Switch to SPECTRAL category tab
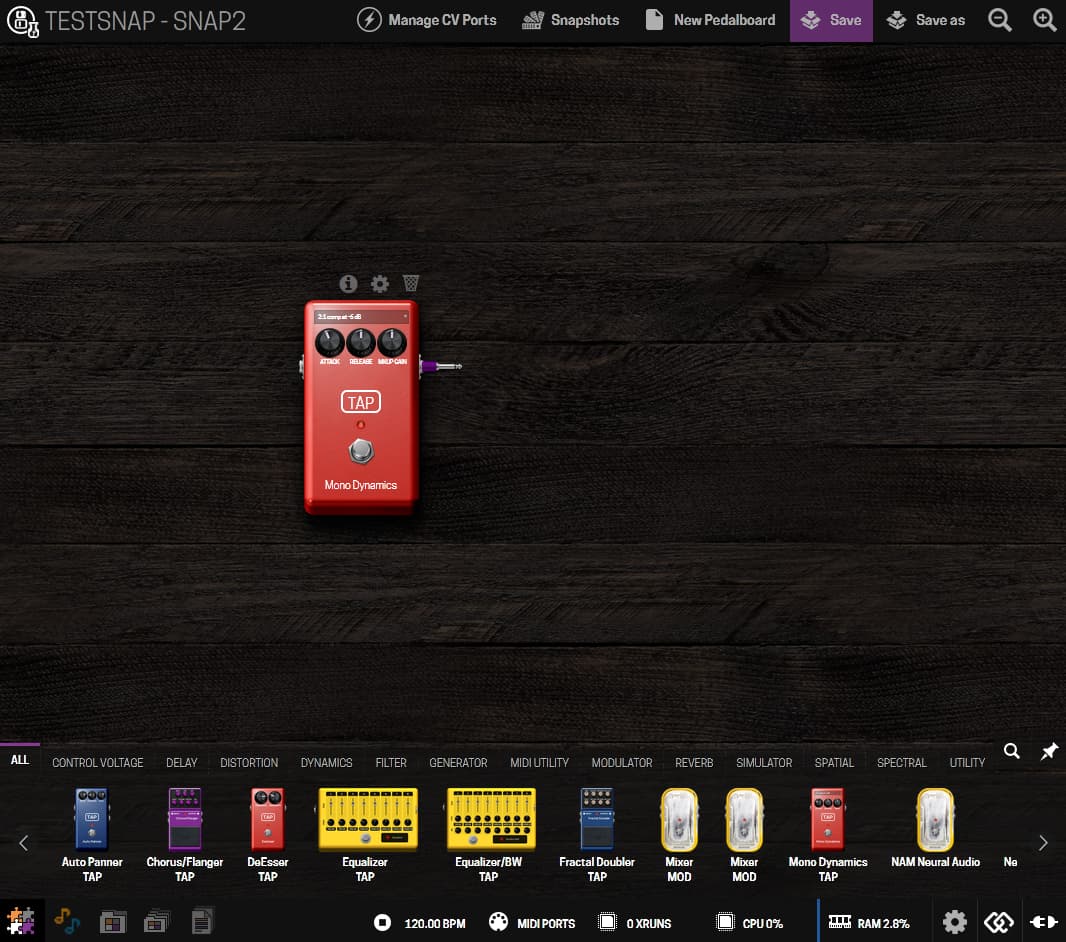The height and width of the screenshot is (942, 1066). [x=901, y=763]
